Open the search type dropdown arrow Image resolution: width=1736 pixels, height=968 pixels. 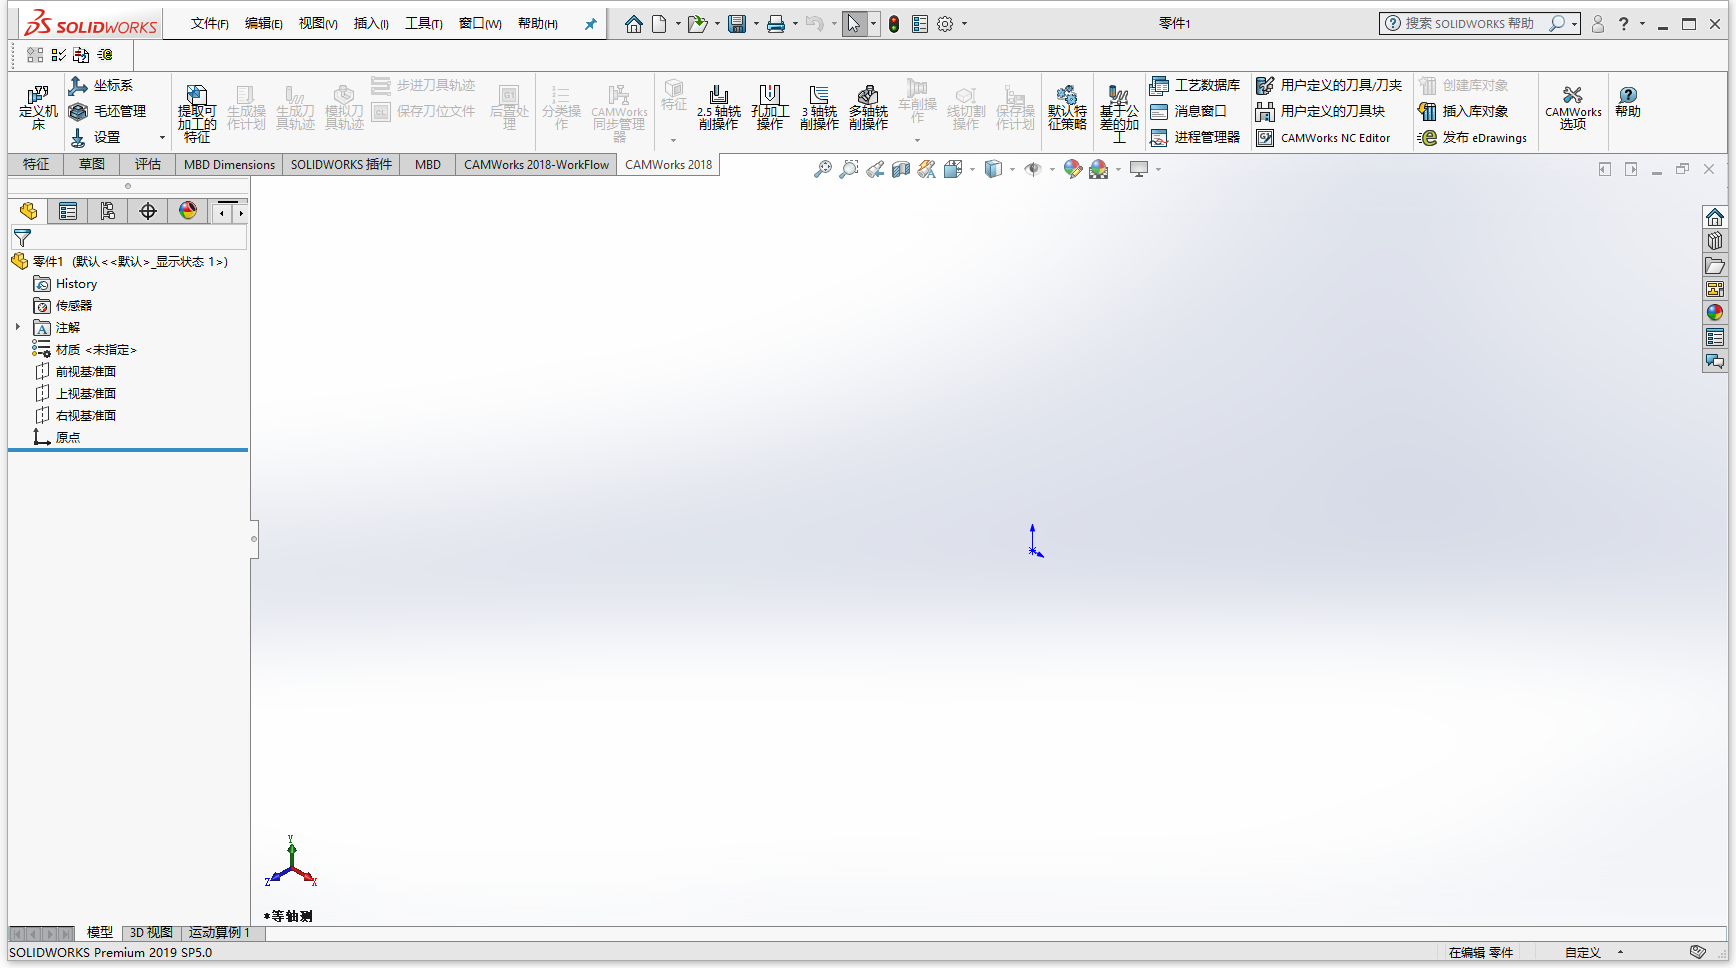click(1574, 24)
